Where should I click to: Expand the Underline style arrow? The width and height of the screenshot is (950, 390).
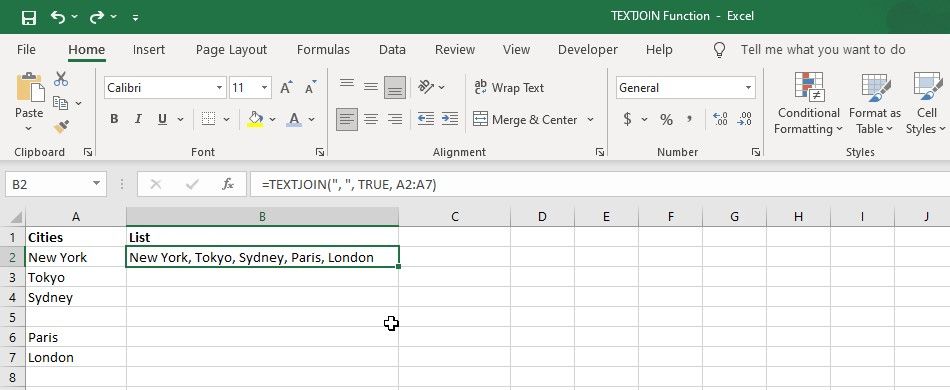(180, 120)
